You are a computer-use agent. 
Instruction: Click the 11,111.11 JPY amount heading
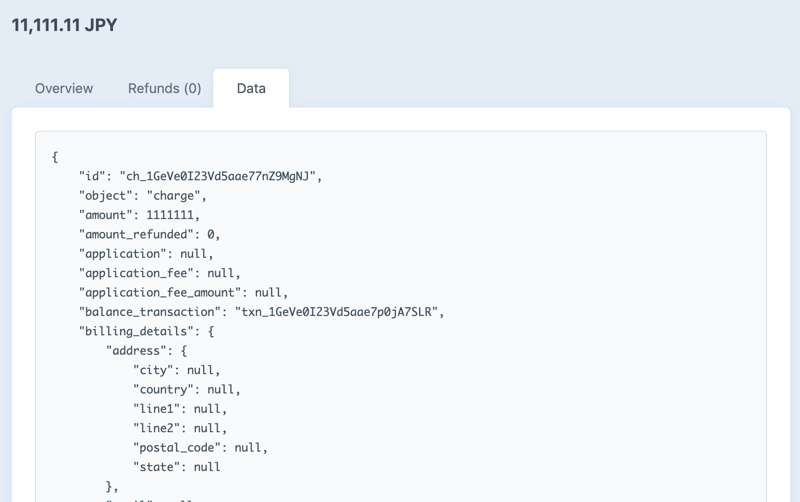pyautogui.click(x=64, y=25)
